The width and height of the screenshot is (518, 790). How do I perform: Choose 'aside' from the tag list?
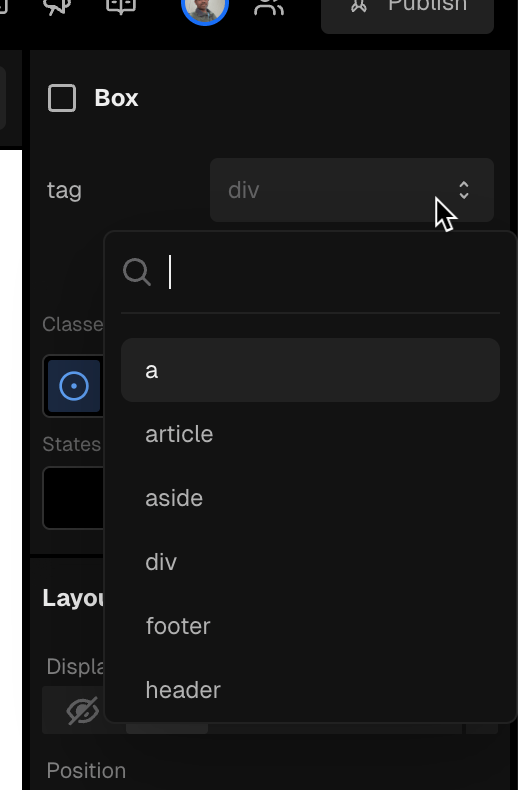[x=310, y=498]
